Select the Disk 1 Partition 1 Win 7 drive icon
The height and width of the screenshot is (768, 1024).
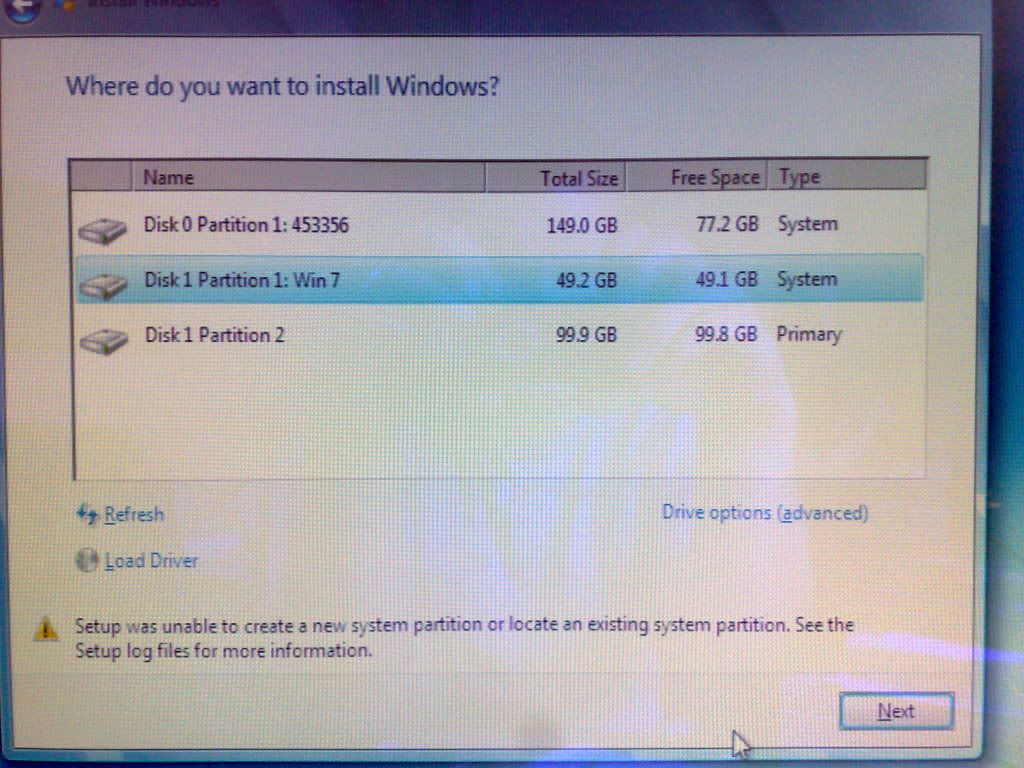[x=103, y=285]
